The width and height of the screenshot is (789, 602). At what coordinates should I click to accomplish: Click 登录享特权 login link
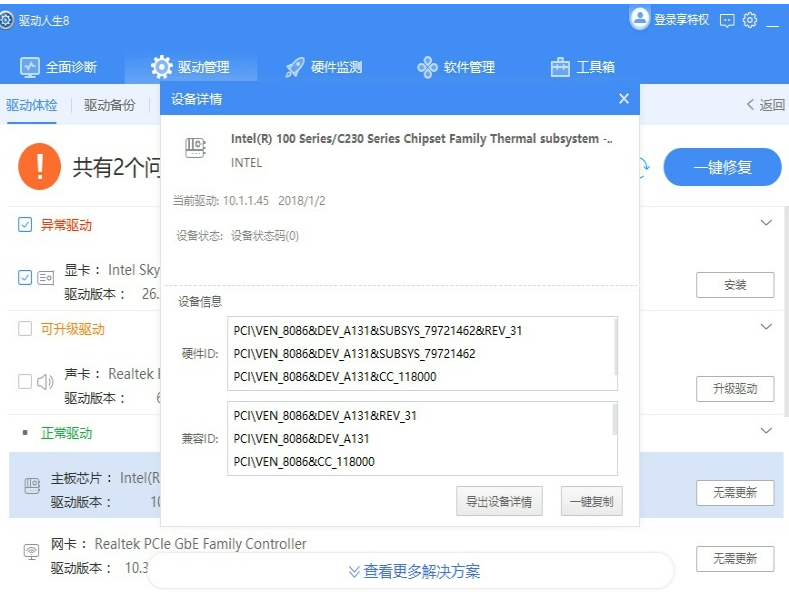coord(681,20)
